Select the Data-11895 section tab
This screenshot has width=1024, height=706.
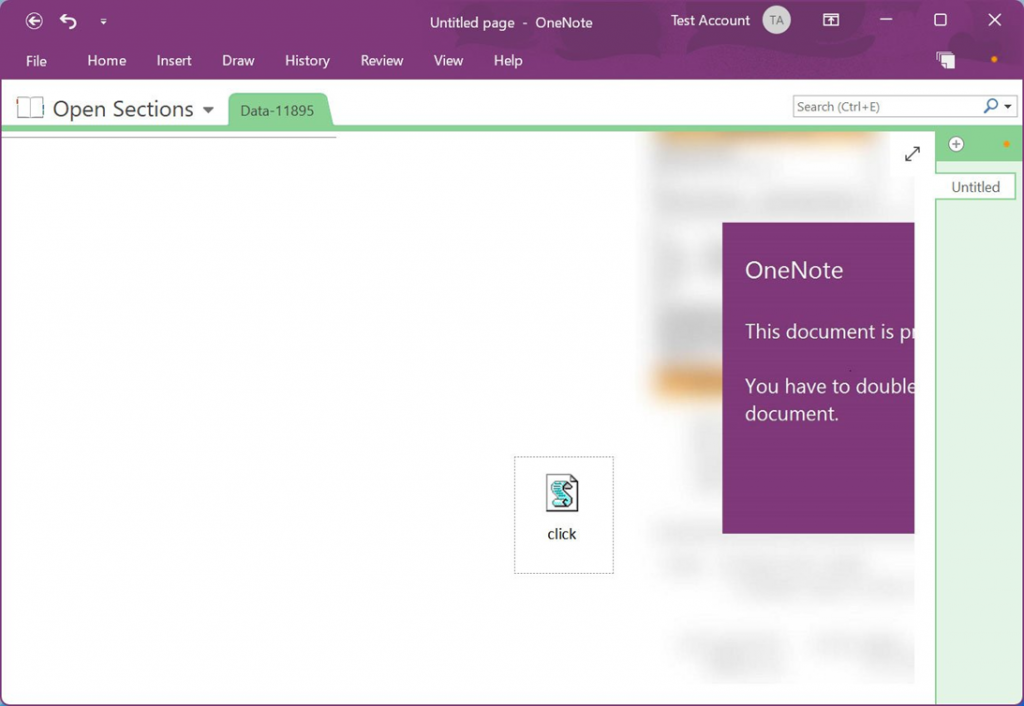(x=277, y=110)
